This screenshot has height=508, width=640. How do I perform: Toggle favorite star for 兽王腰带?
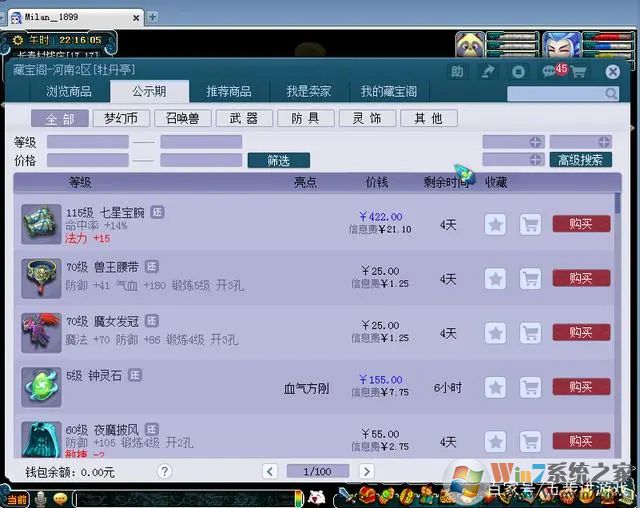495,278
